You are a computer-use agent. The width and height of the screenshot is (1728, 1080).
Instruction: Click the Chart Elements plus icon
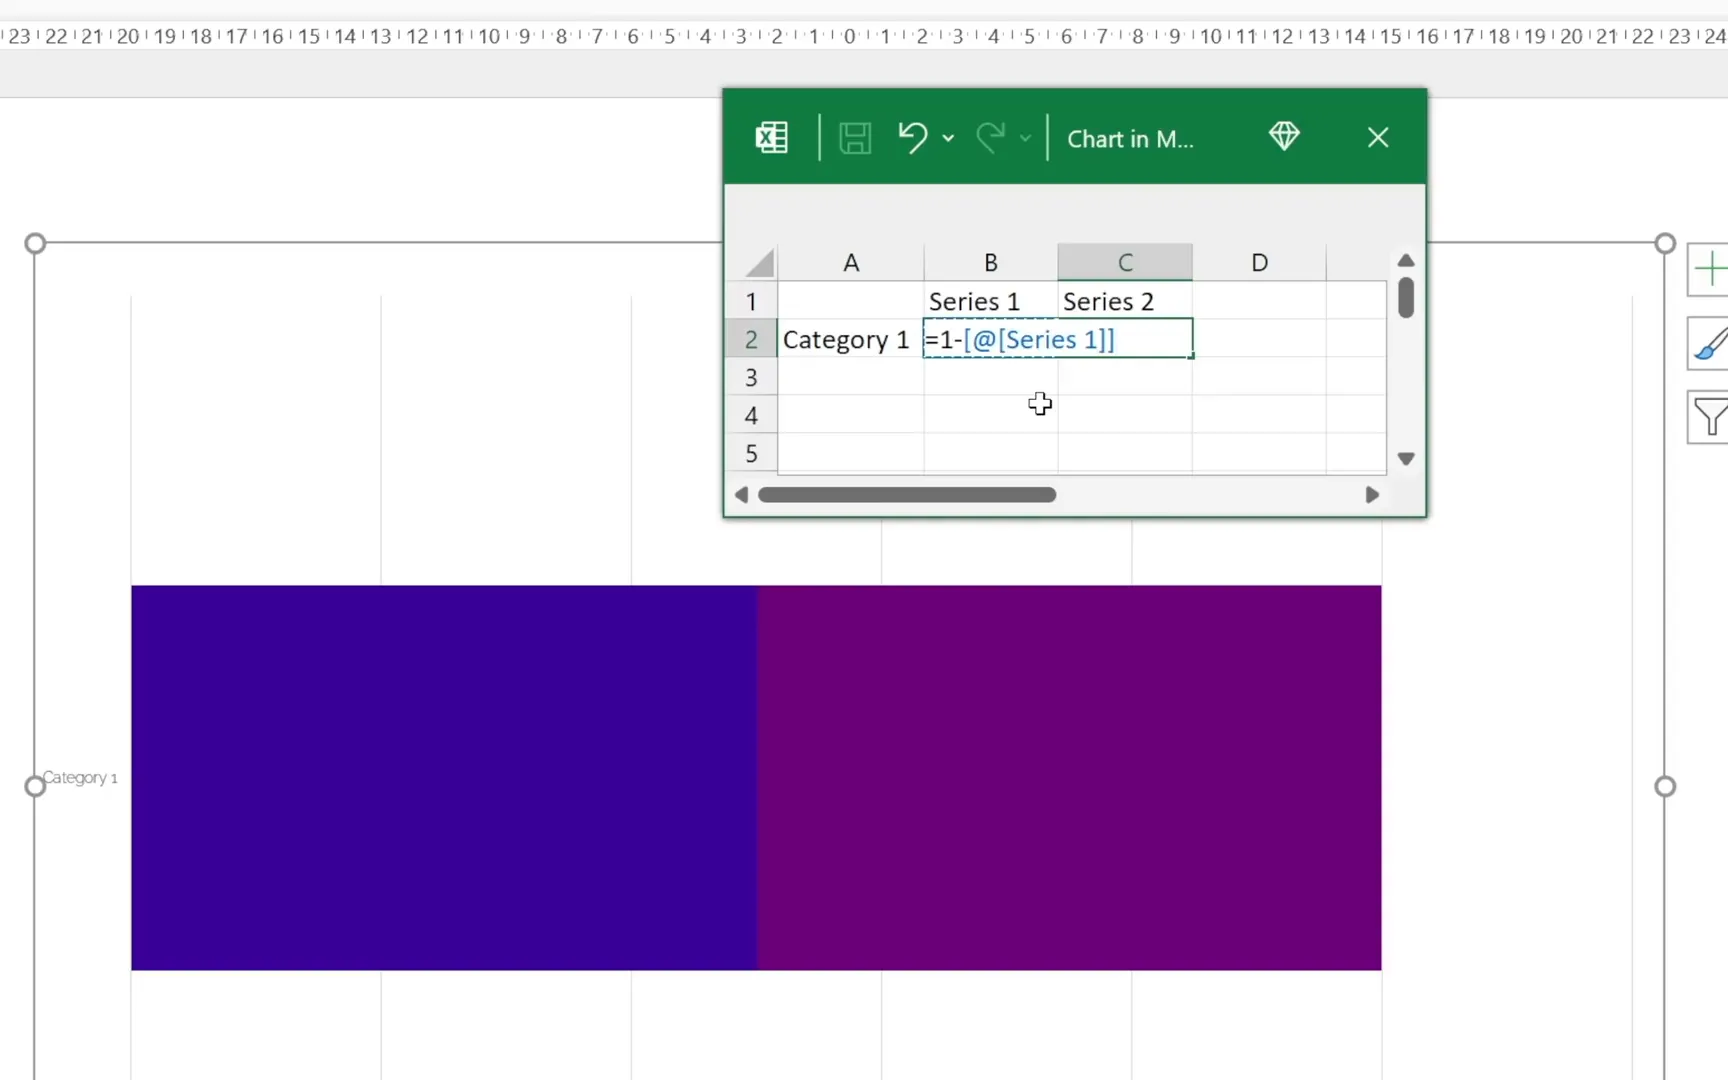pos(1709,269)
